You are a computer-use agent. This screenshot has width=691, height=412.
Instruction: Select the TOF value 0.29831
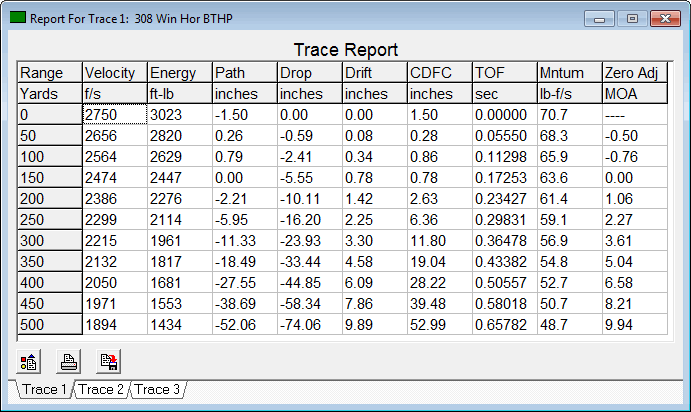tap(505, 220)
